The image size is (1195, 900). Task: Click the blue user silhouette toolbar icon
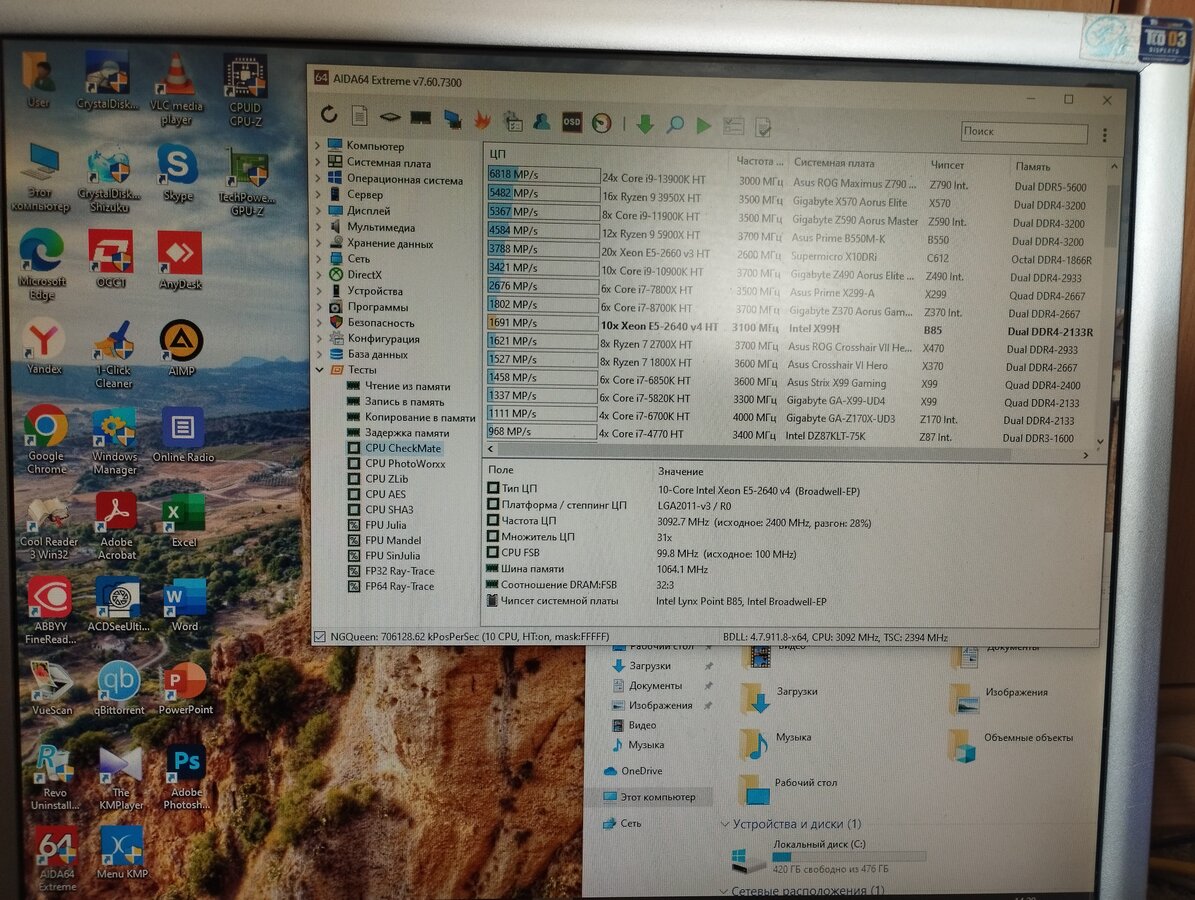(542, 121)
